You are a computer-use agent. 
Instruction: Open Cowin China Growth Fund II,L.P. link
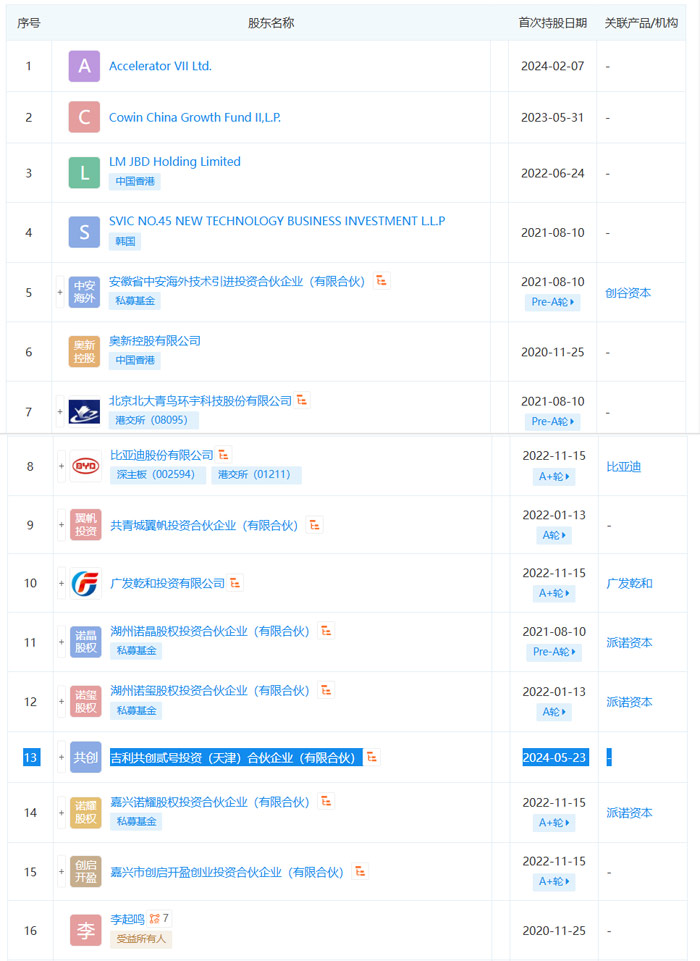click(195, 117)
